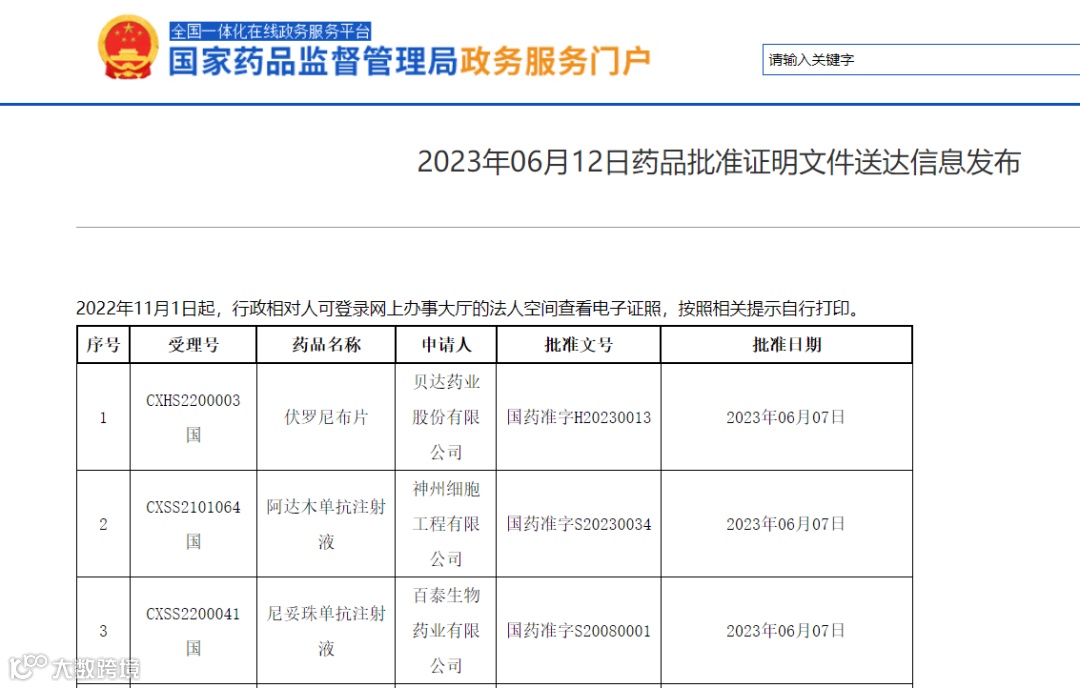Select serial number 1 cell
The height and width of the screenshot is (688, 1080).
[103, 417]
